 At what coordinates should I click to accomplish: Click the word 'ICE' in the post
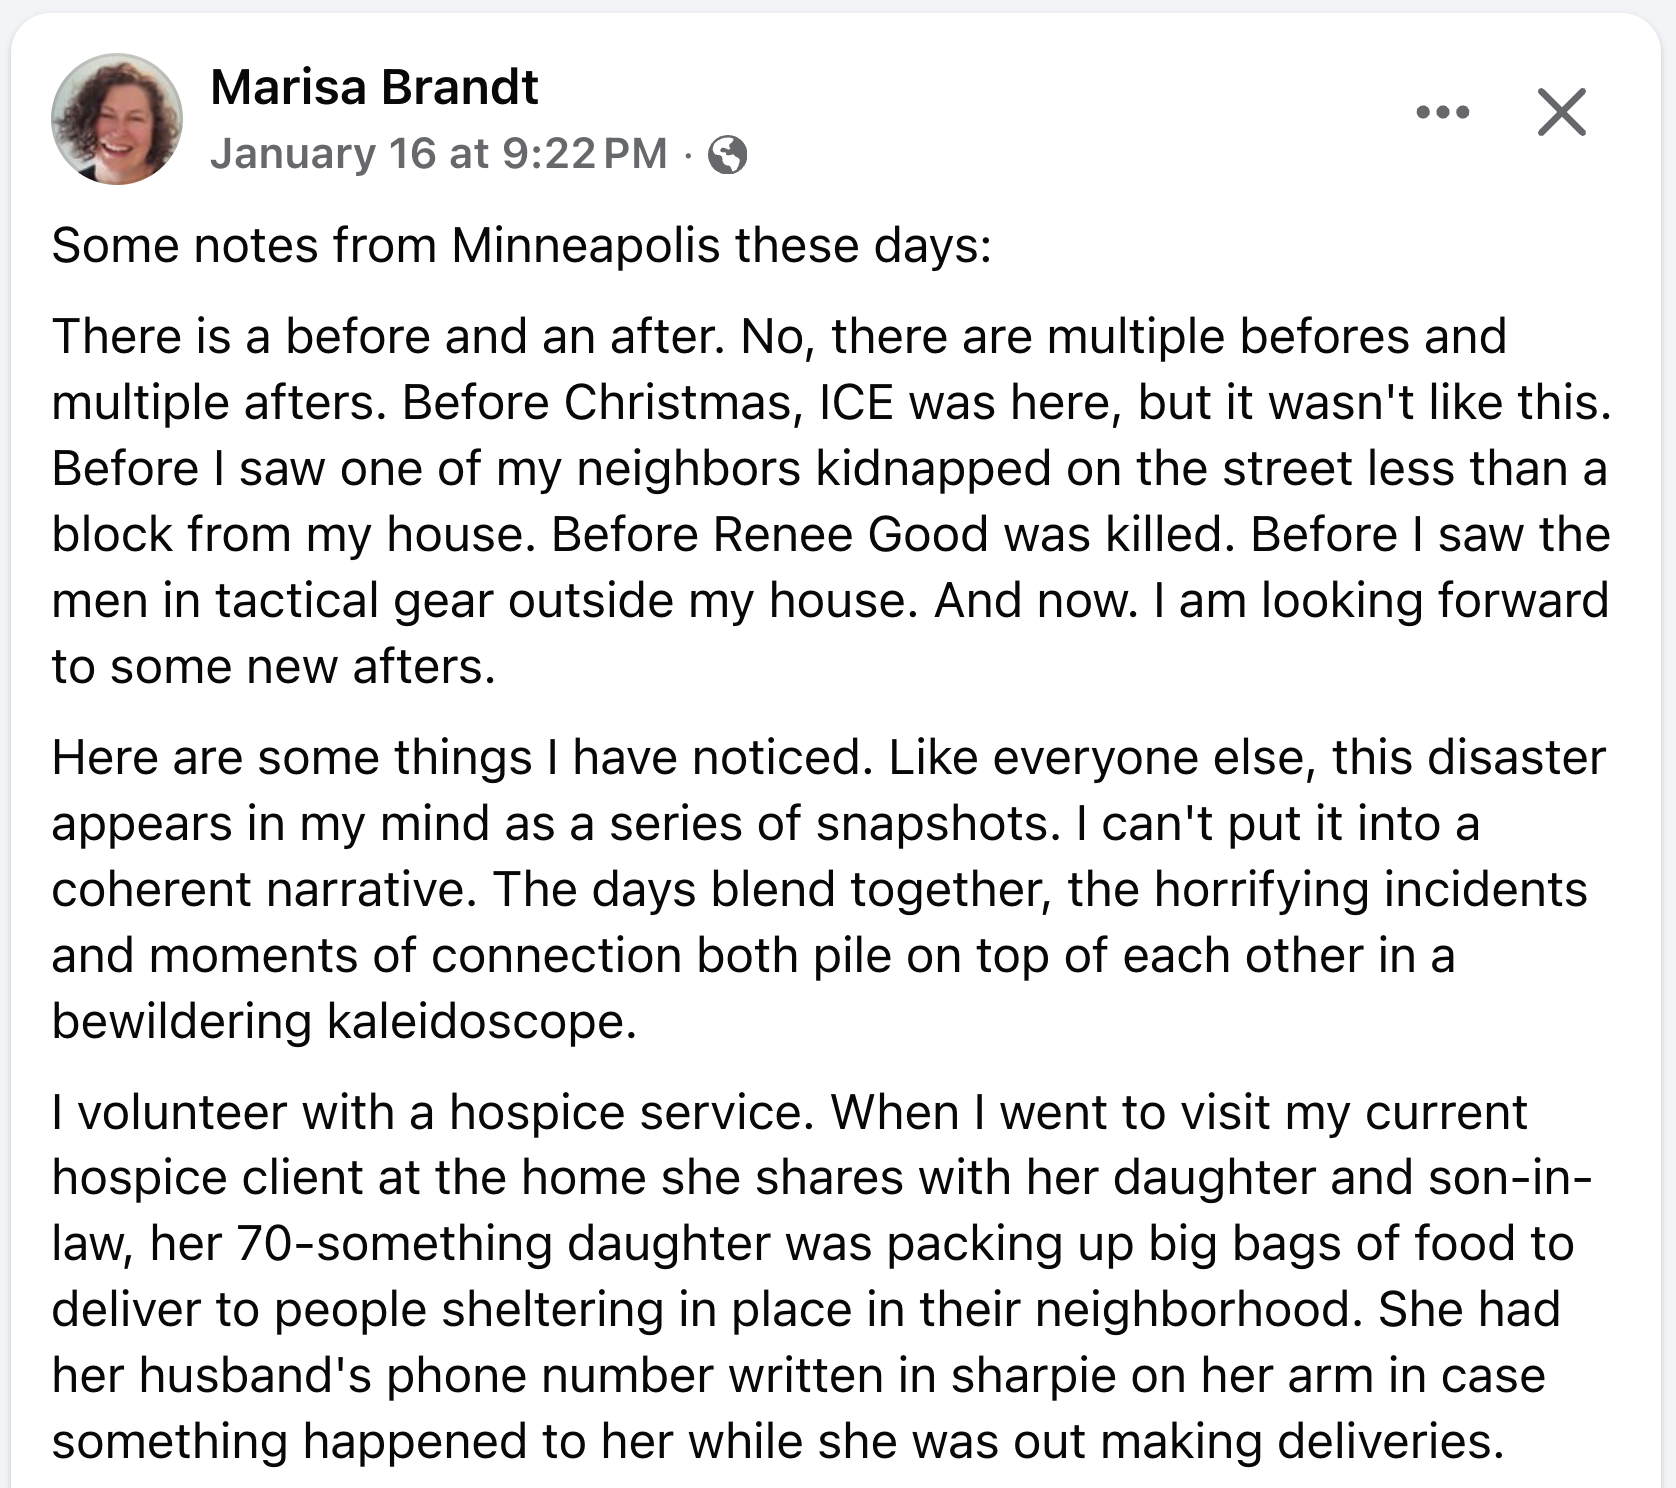point(856,402)
